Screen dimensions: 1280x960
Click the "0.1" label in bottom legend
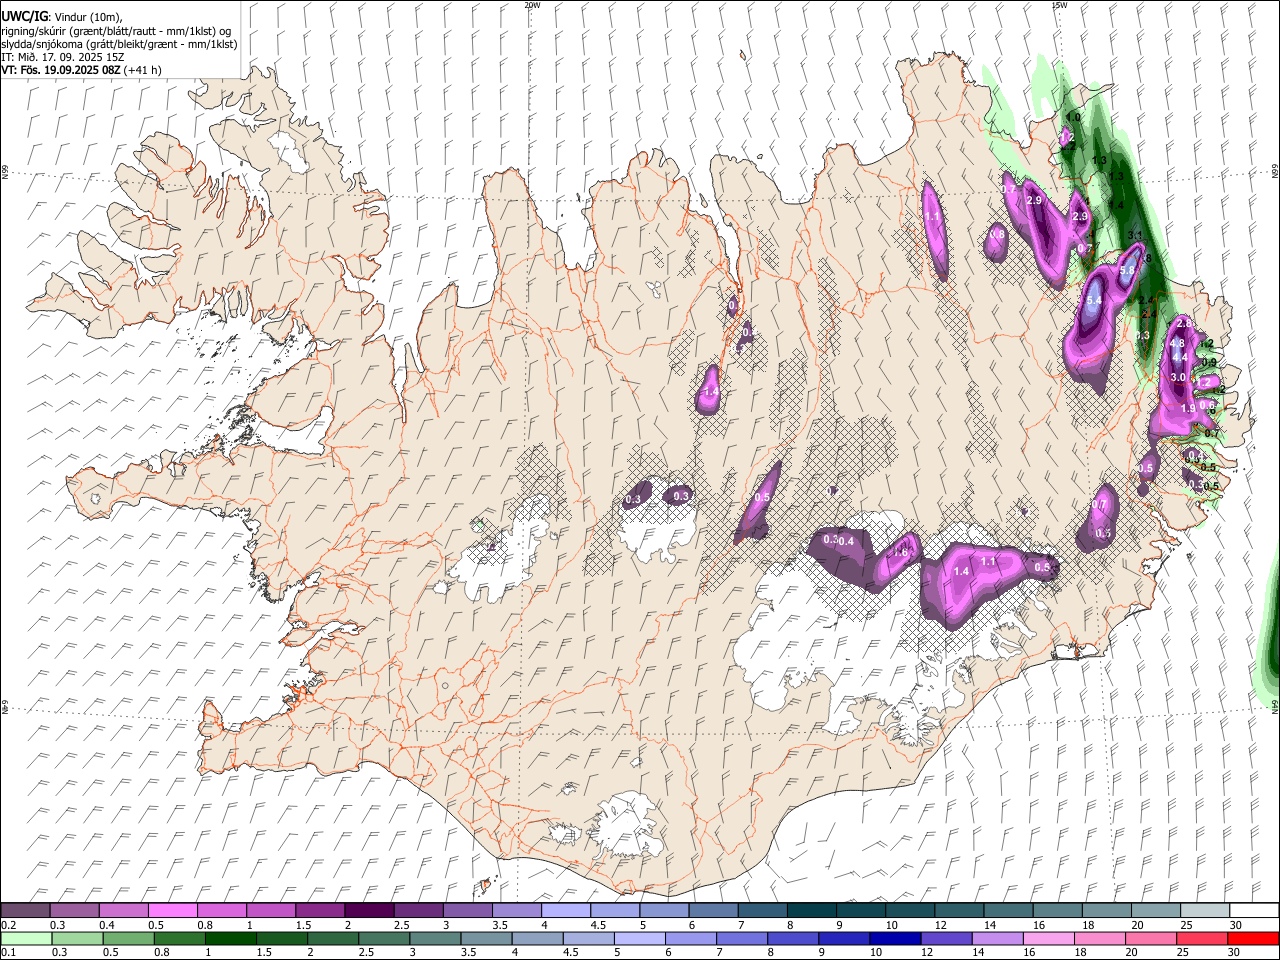(9, 952)
